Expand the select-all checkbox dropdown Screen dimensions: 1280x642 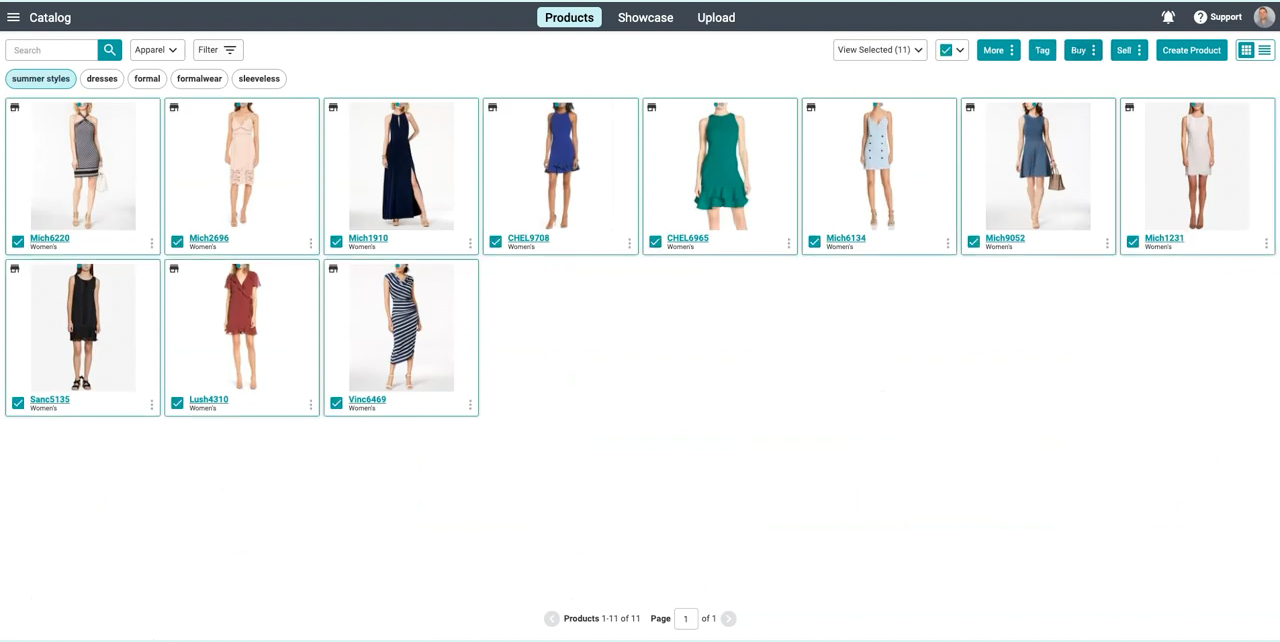click(x=960, y=50)
